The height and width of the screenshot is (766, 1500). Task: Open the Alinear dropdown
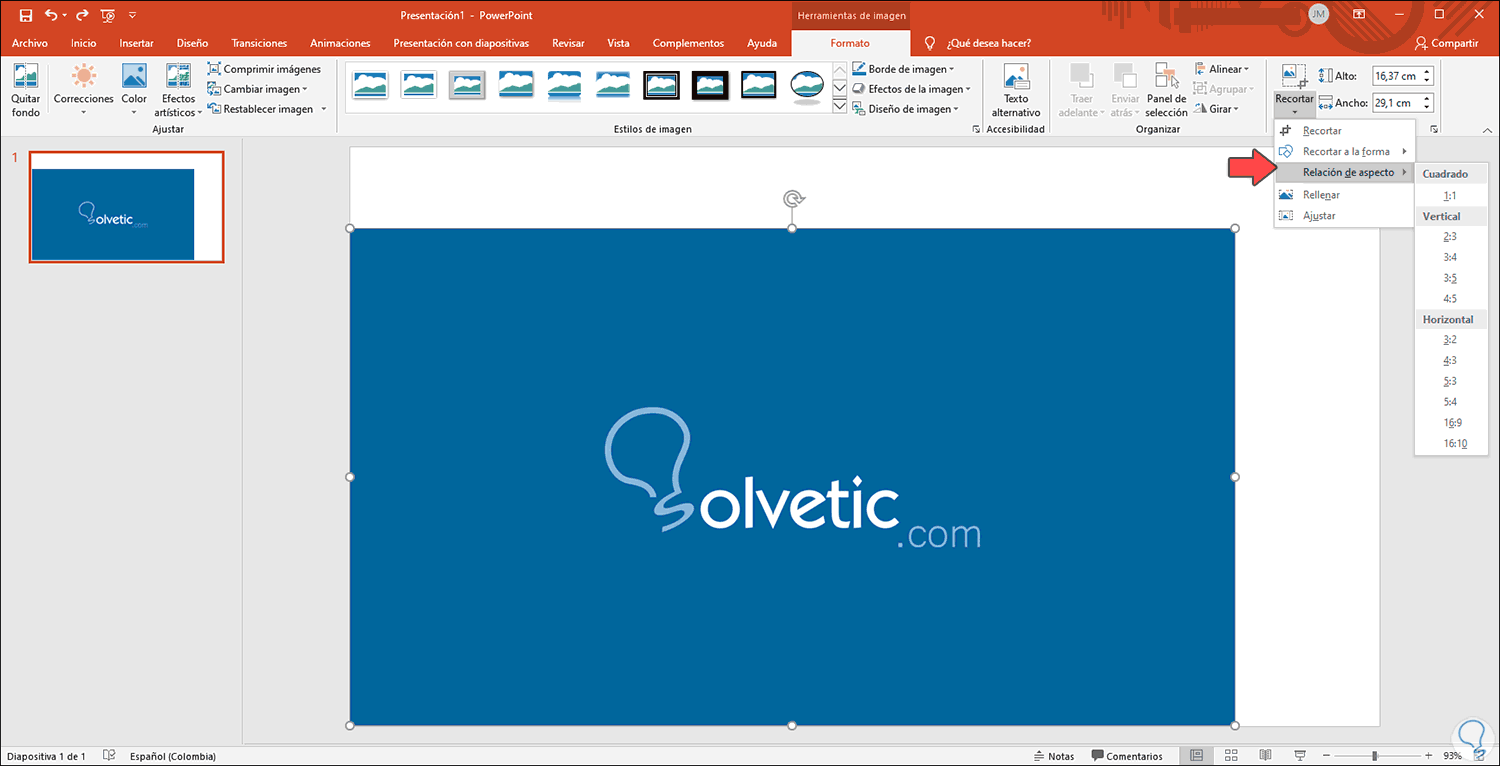point(1221,69)
